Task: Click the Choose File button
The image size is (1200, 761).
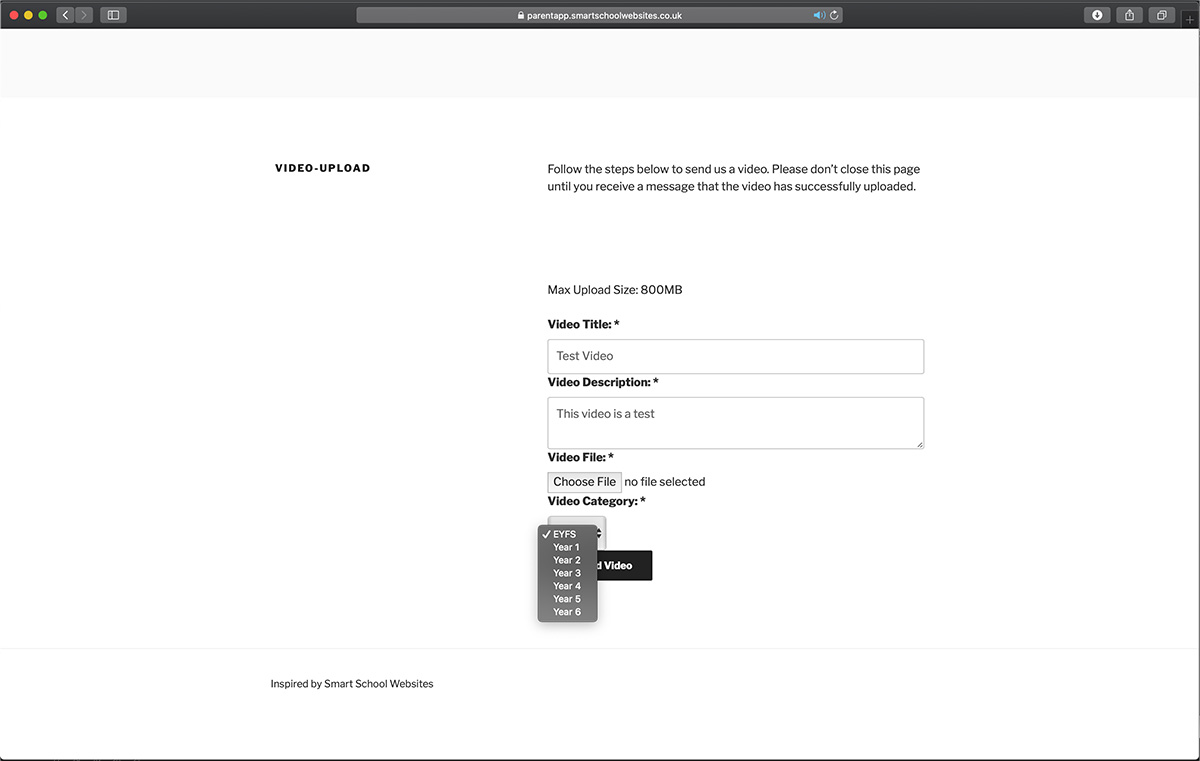Action: click(x=584, y=481)
